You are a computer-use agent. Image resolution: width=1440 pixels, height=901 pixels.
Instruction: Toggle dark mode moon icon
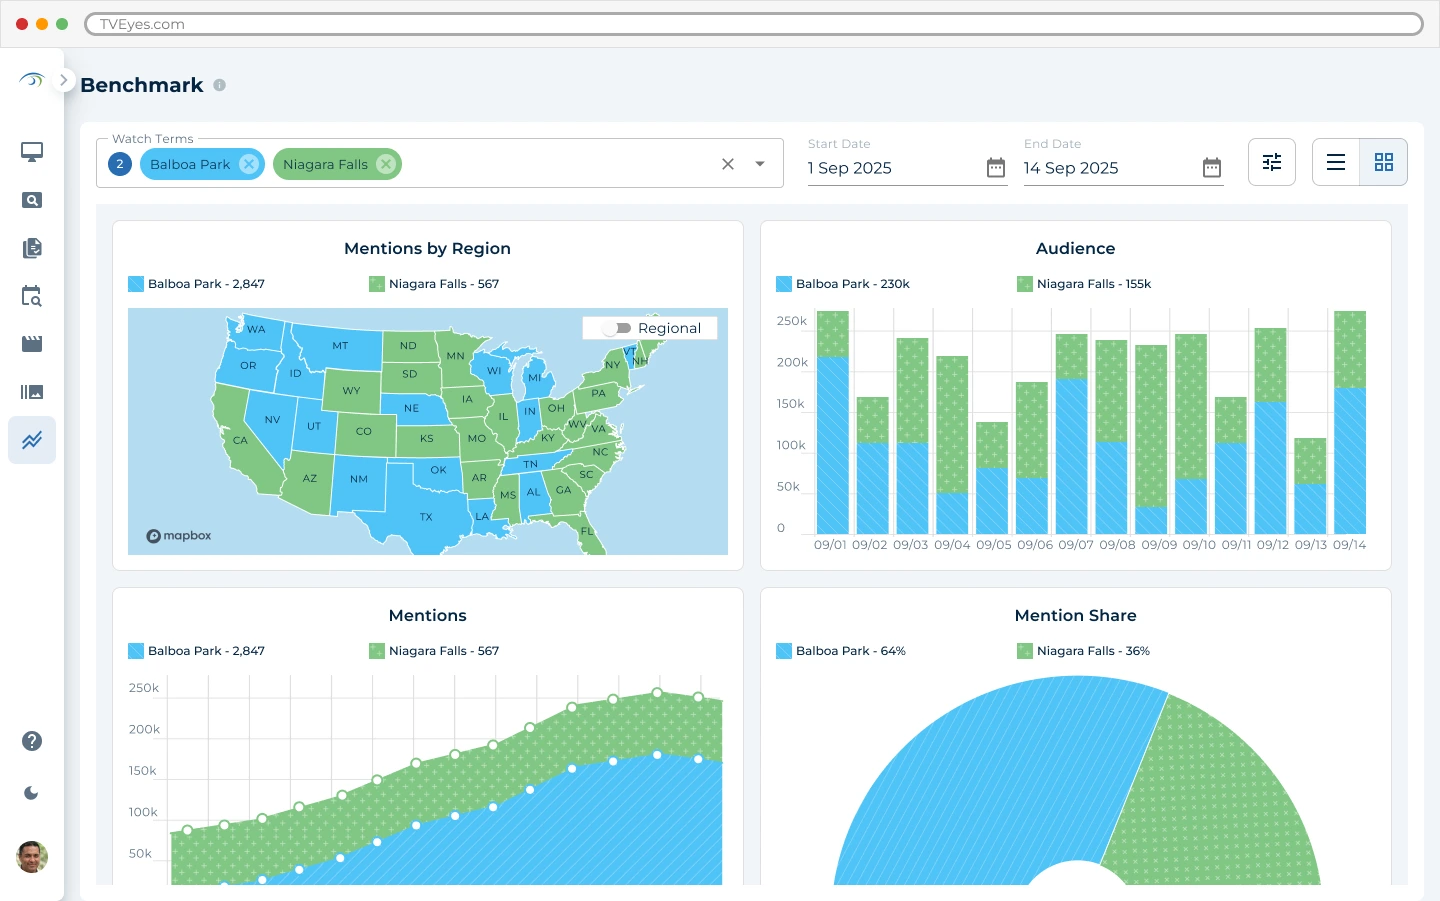point(32,793)
